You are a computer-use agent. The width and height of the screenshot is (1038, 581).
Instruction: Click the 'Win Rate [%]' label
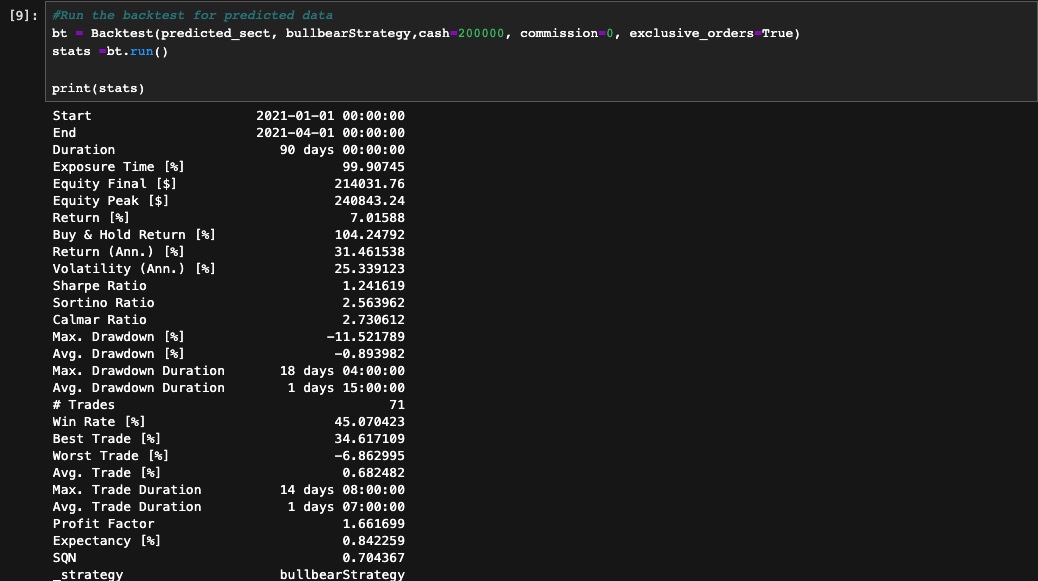point(99,422)
